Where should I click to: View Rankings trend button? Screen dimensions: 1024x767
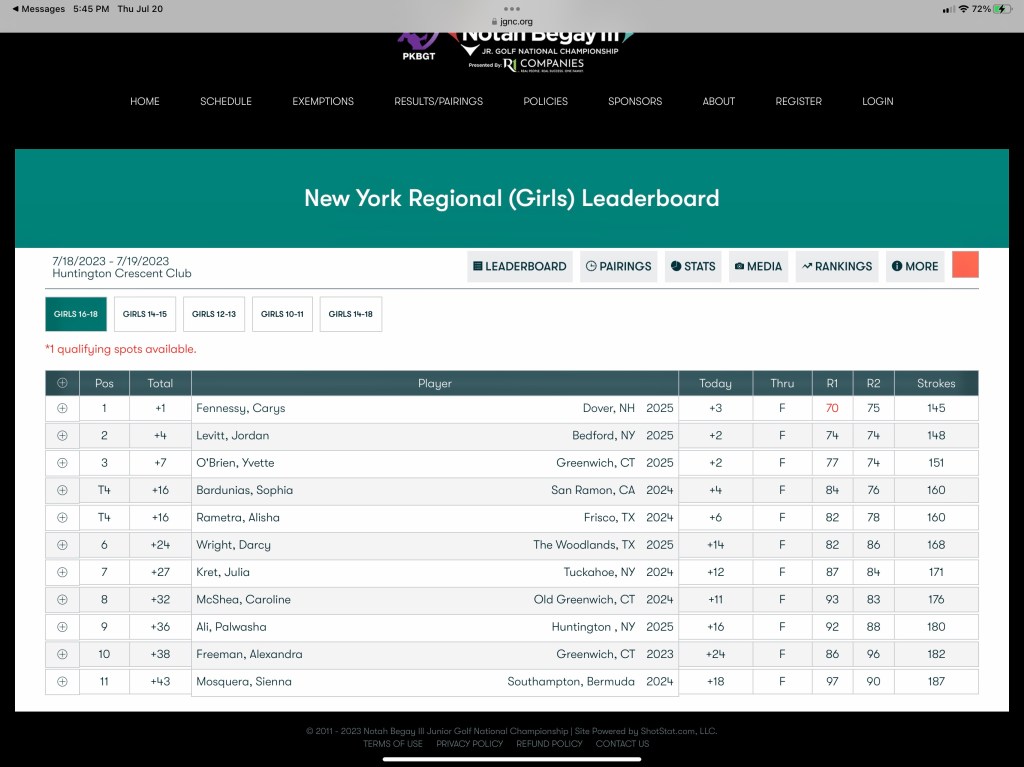point(836,267)
